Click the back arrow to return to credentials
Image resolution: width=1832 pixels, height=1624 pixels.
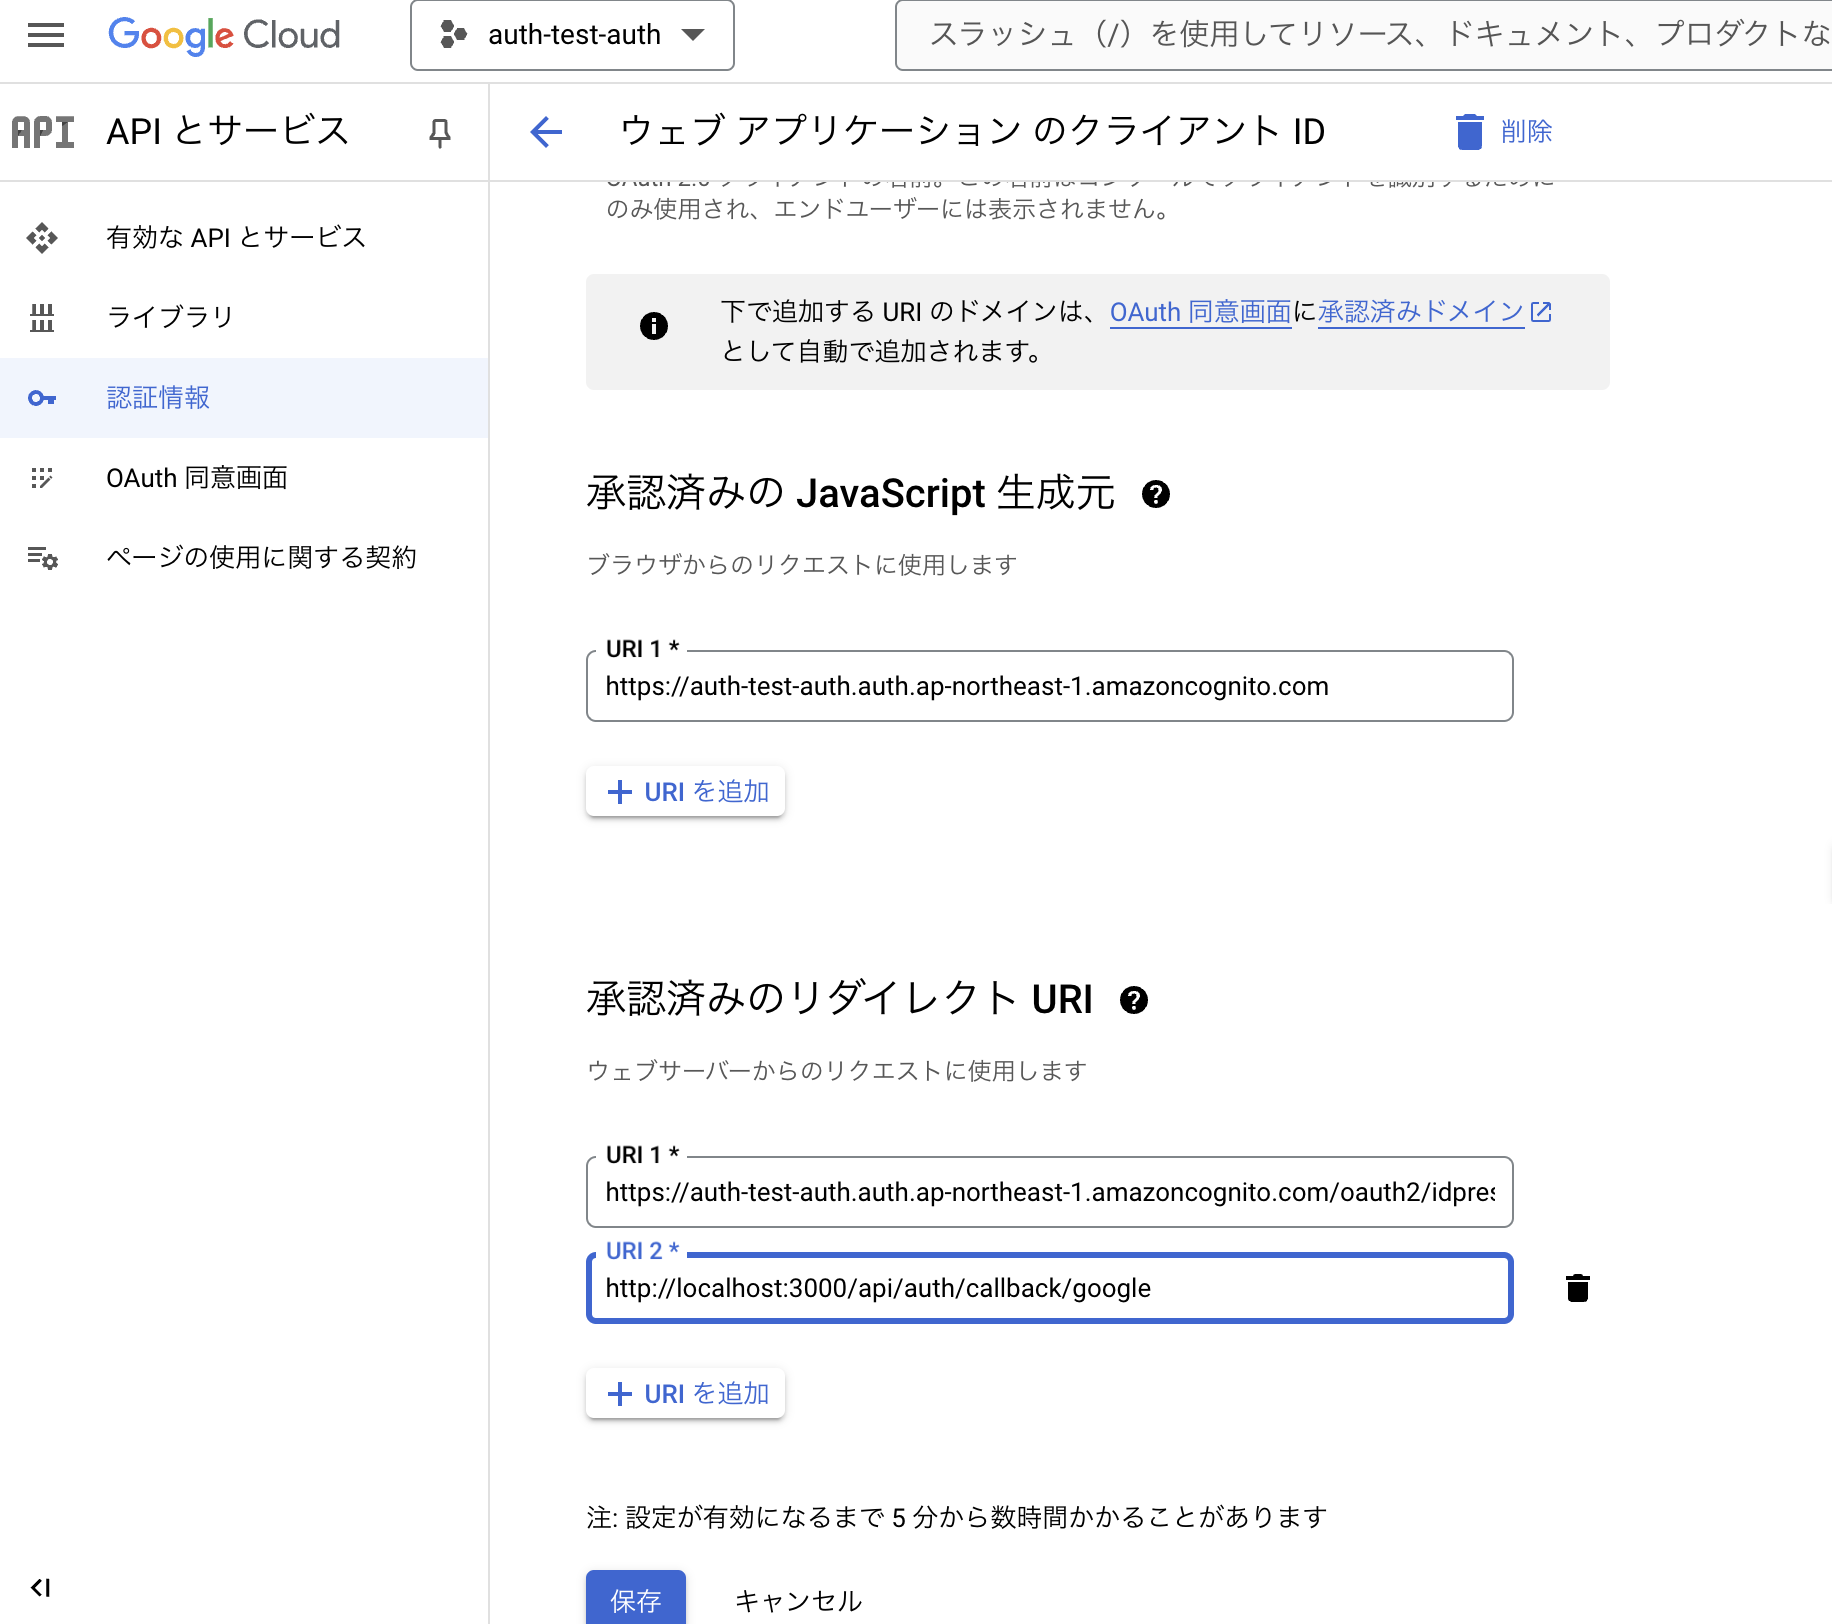tap(545, 131)
